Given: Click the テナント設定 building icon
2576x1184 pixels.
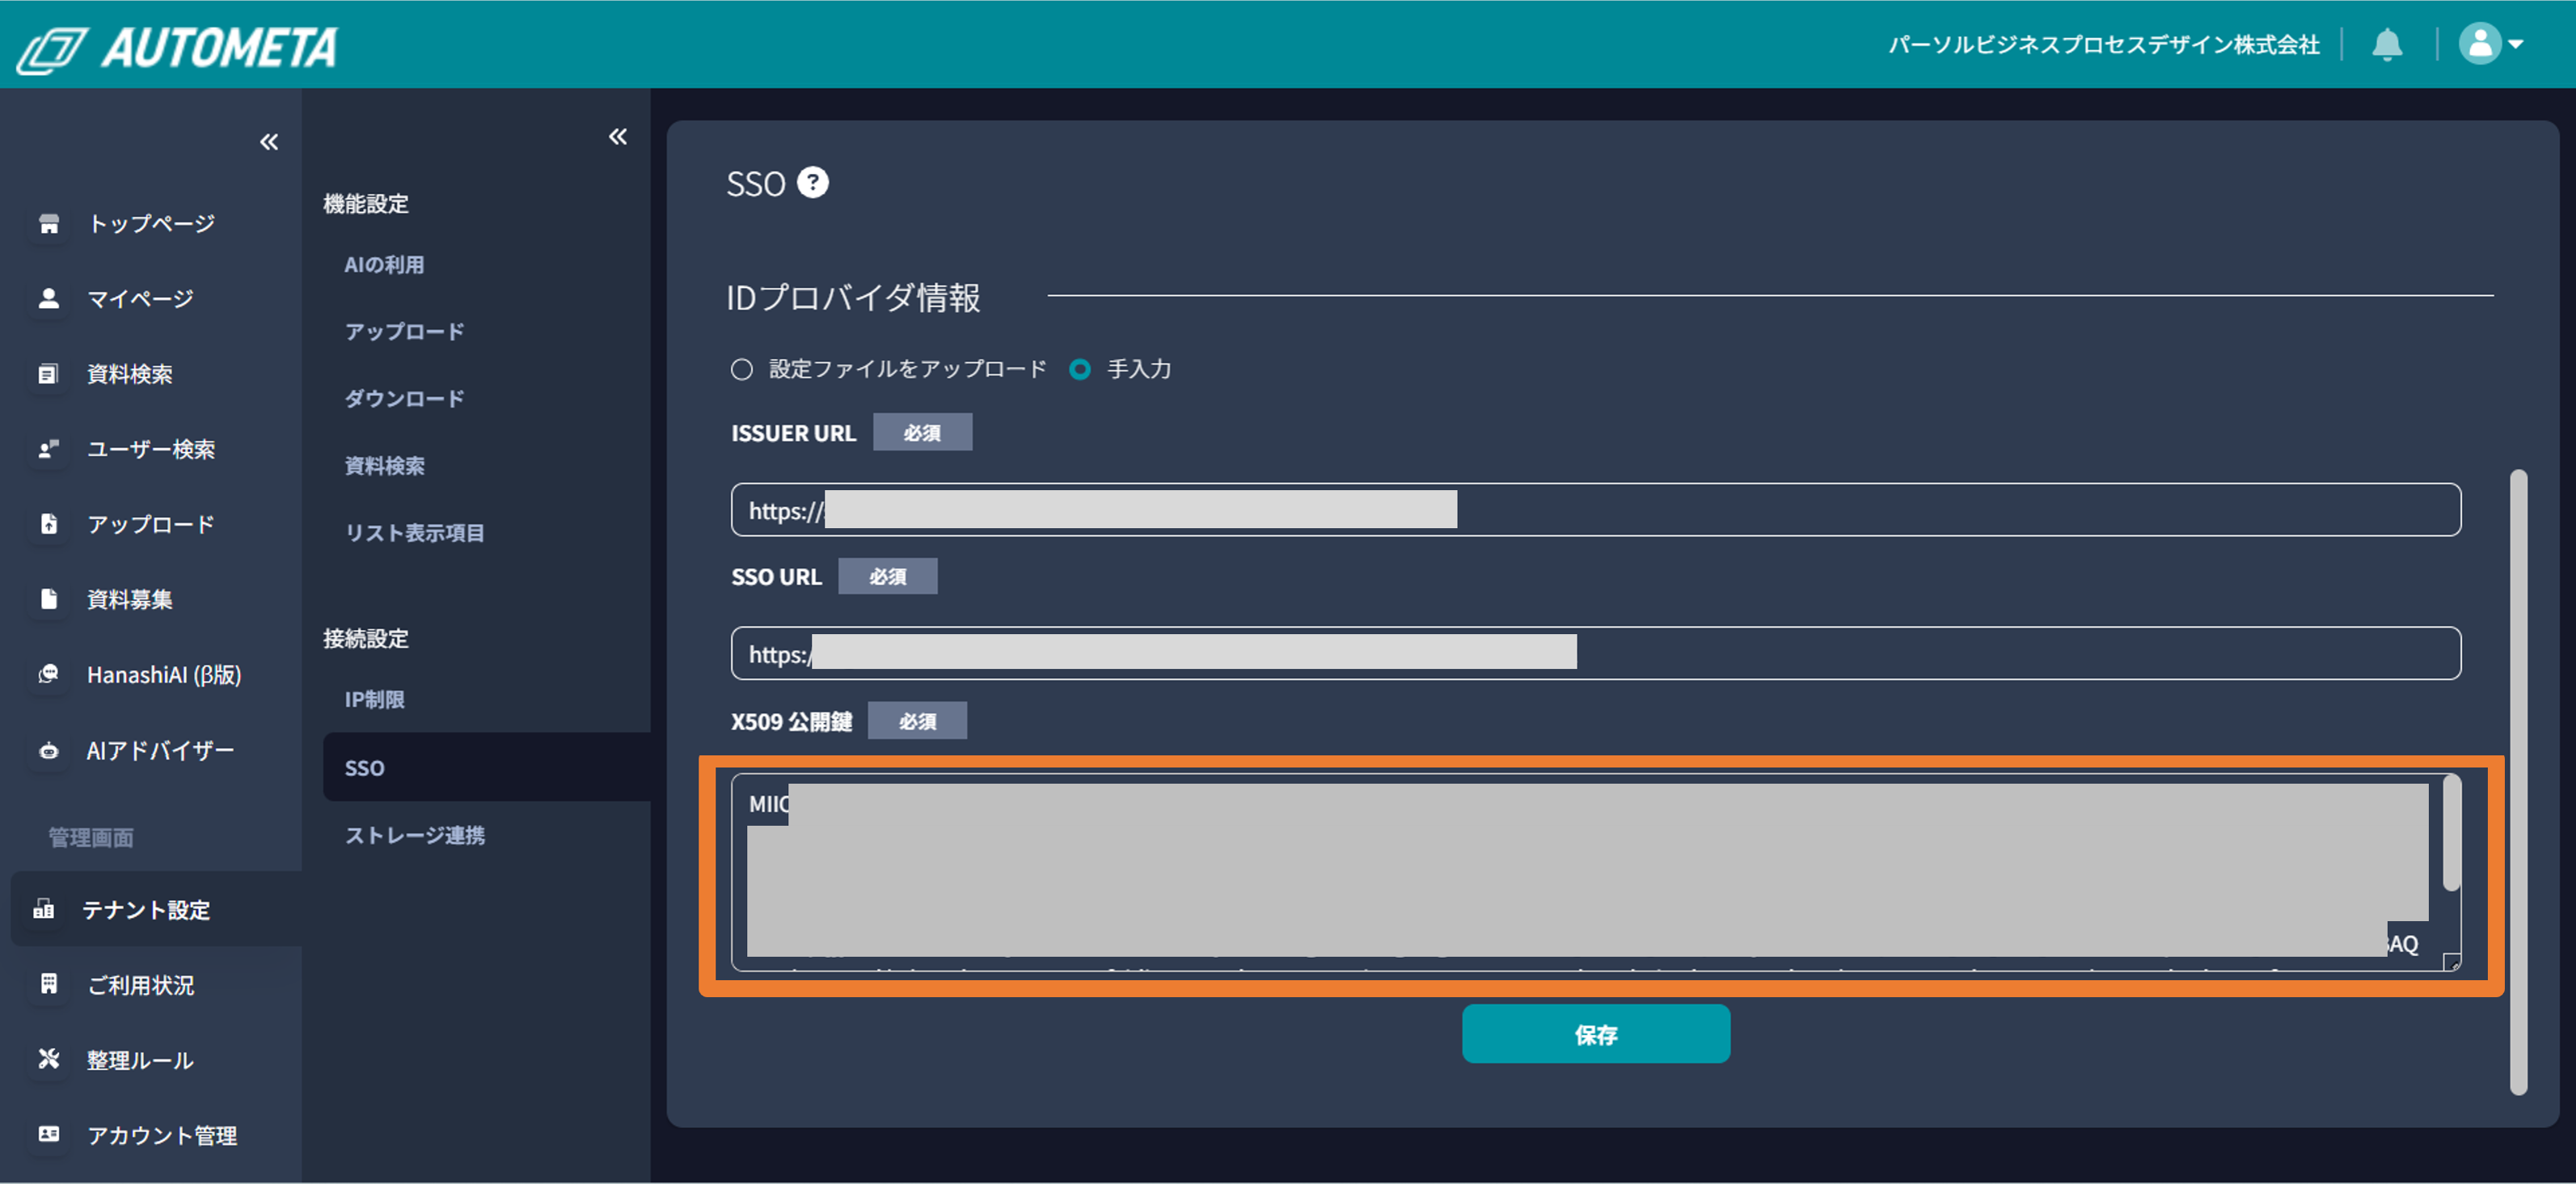Looking at the screenshot, I should 44,909.
